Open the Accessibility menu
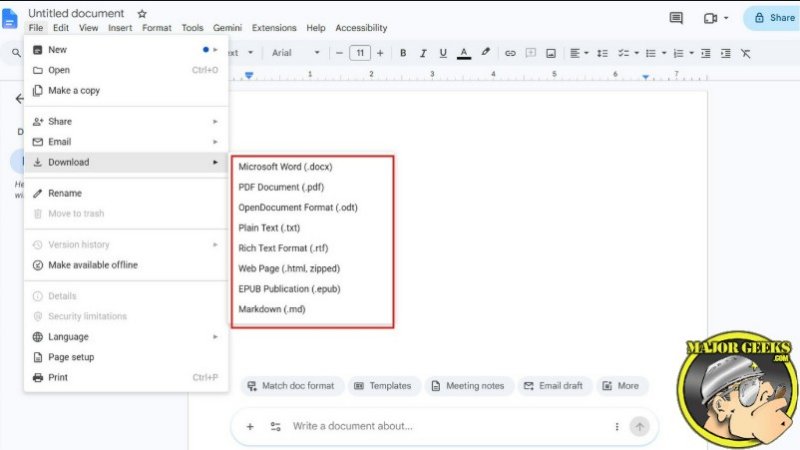800x450 pixels. tap(361, 28)
